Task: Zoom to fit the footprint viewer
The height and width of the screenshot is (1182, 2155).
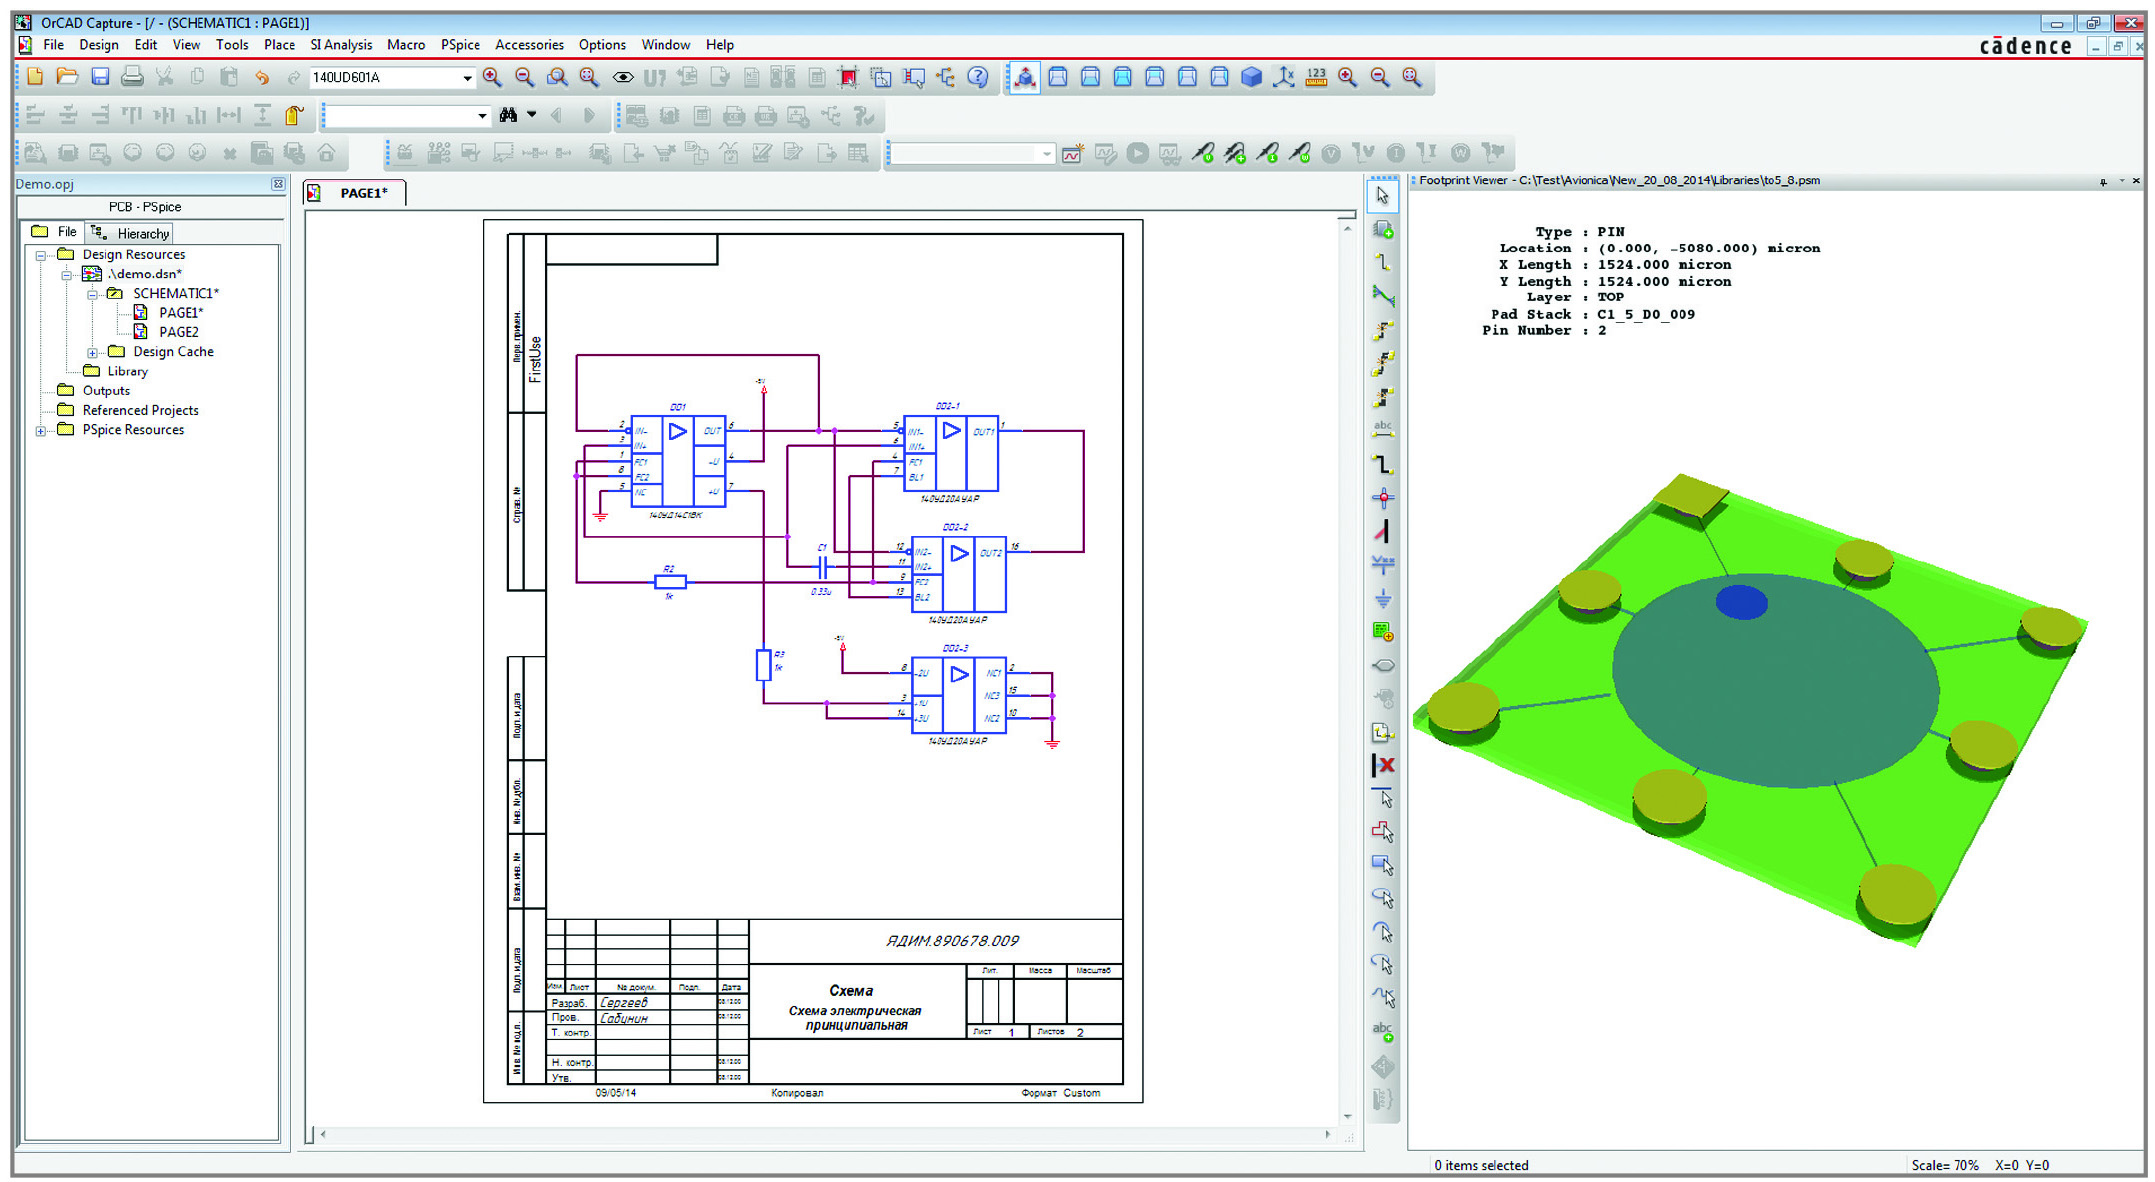Action: point(1412,77)
